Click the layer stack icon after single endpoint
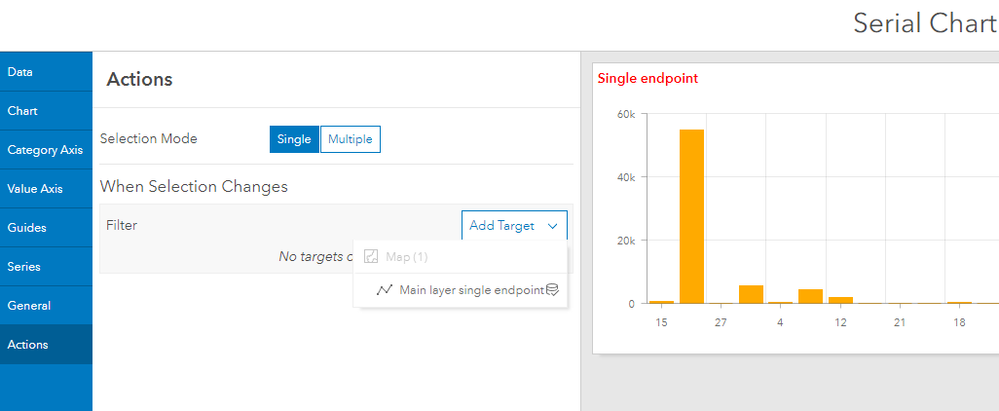 (x=552, y=291)
